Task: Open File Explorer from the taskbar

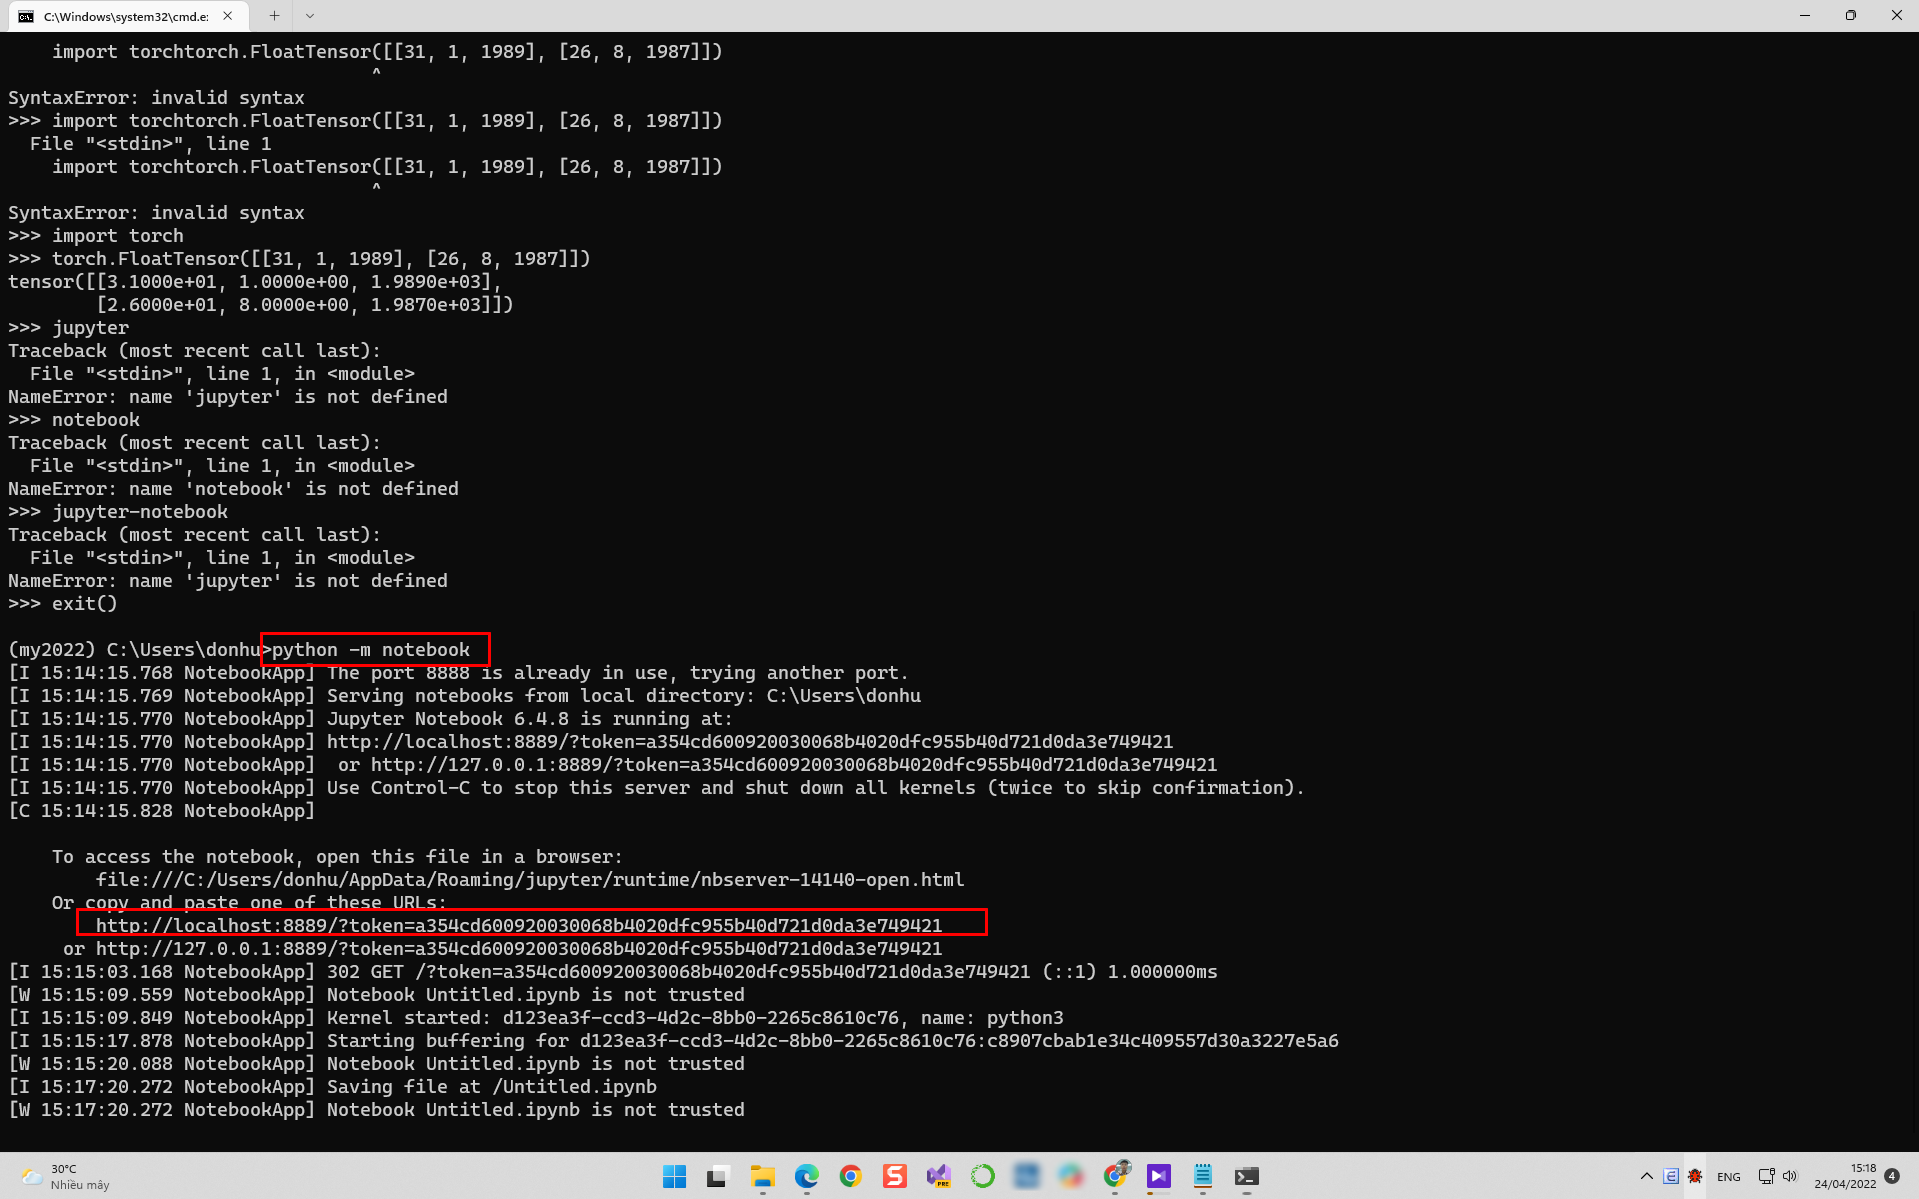Action: [x=762, y=1176]
